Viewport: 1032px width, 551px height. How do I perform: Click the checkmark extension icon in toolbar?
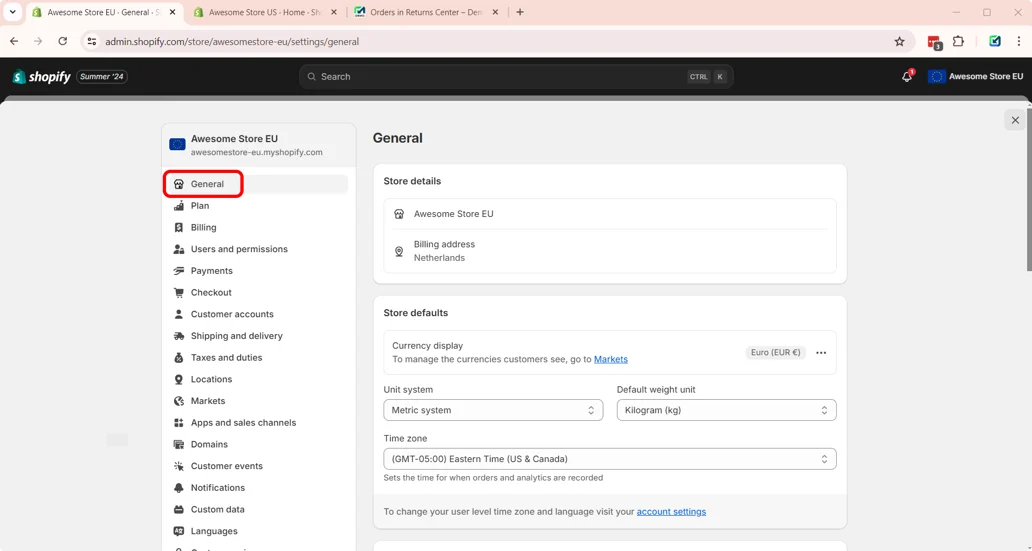(x=994, y=41)
